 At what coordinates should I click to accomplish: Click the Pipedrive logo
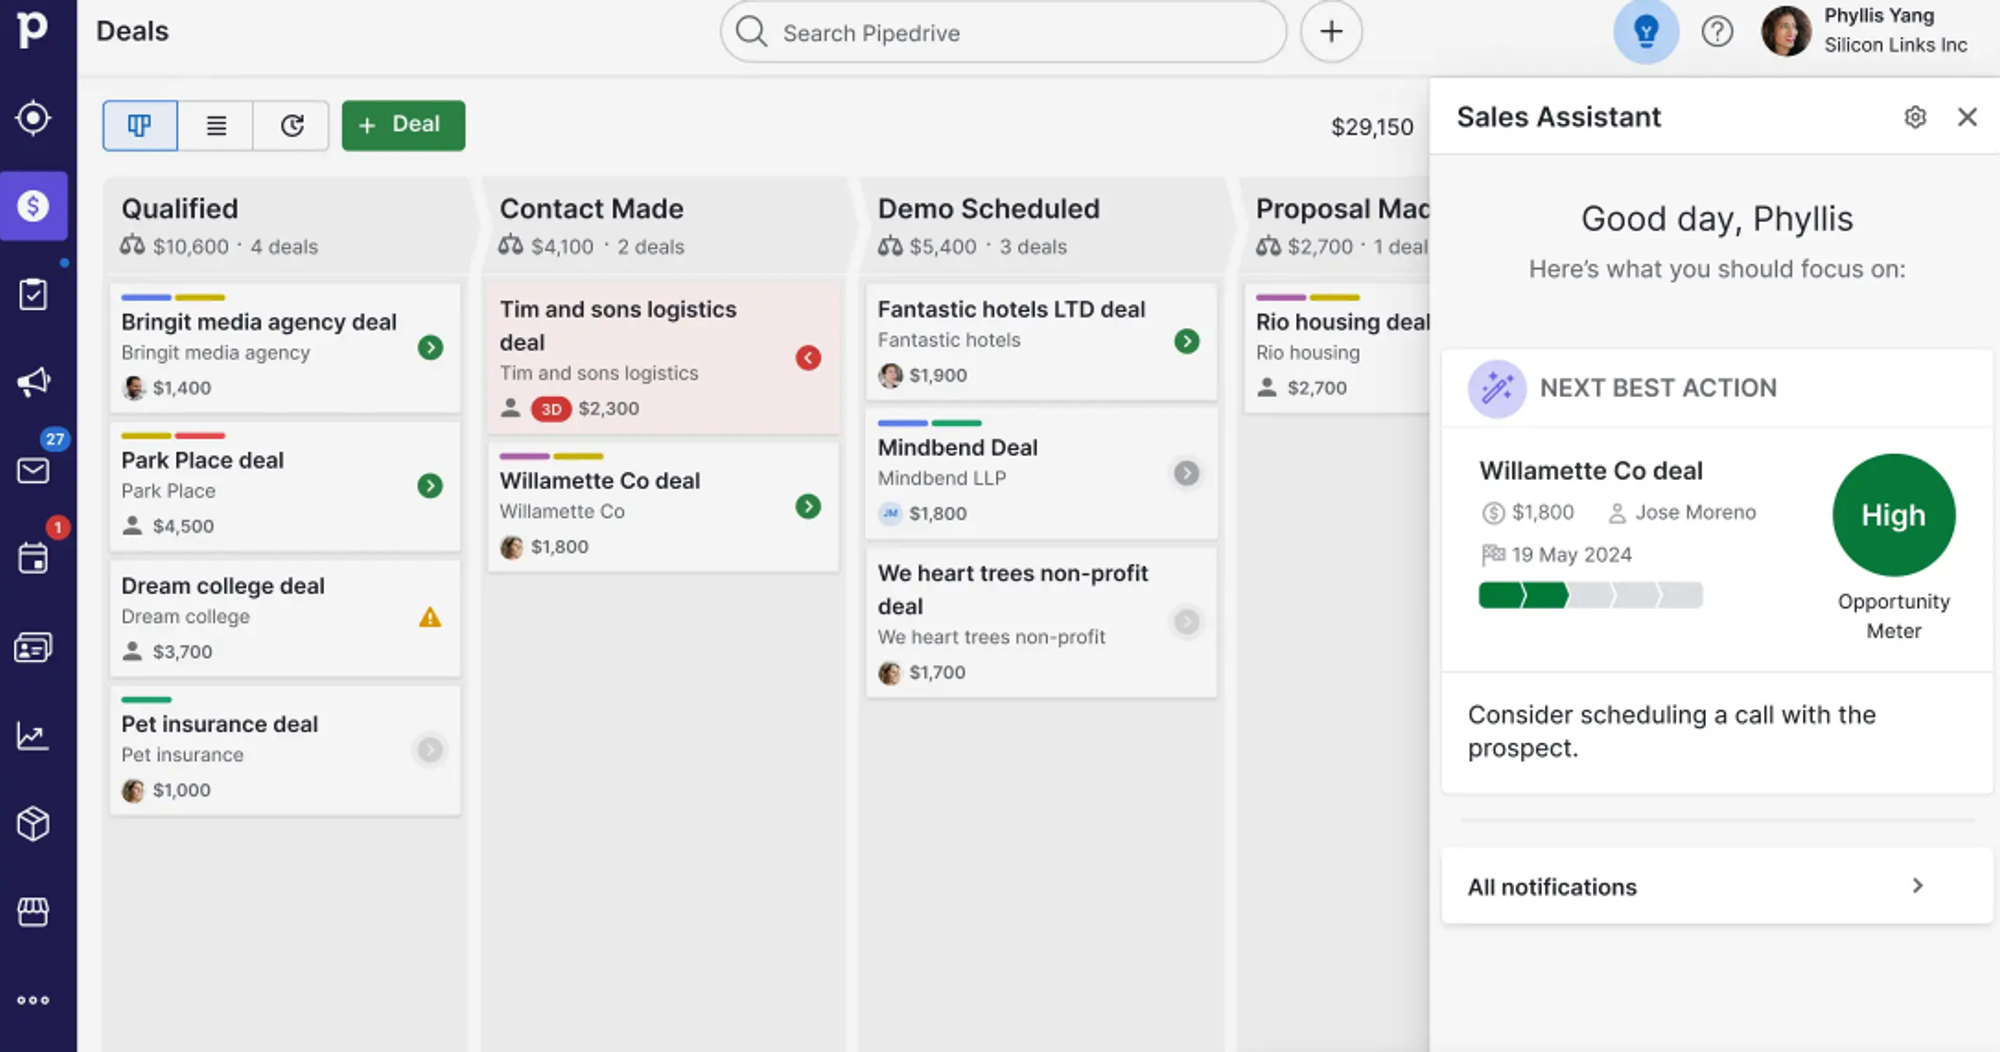[x=32, y=29]
